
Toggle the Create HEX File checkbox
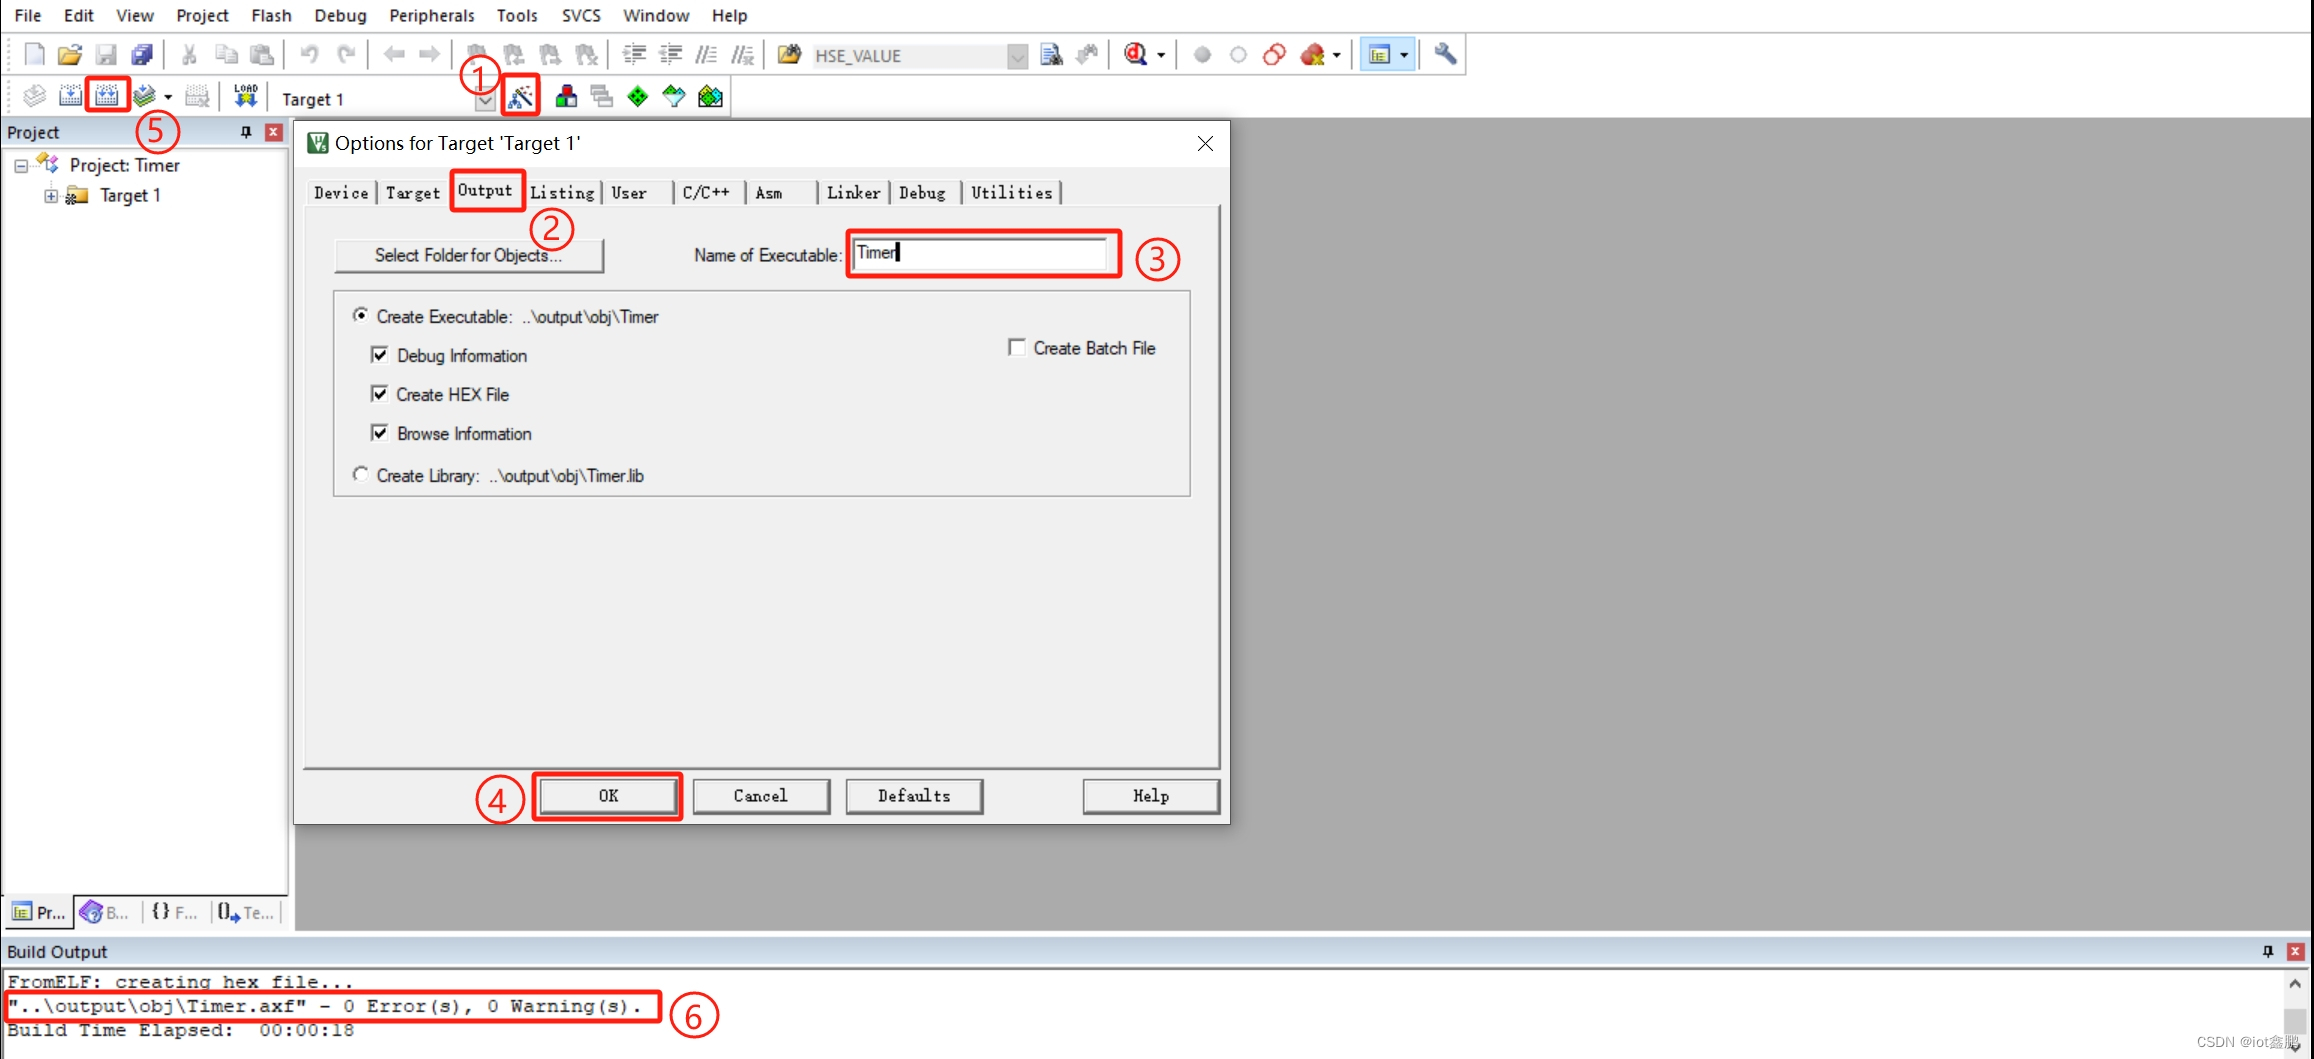[379, 394]
